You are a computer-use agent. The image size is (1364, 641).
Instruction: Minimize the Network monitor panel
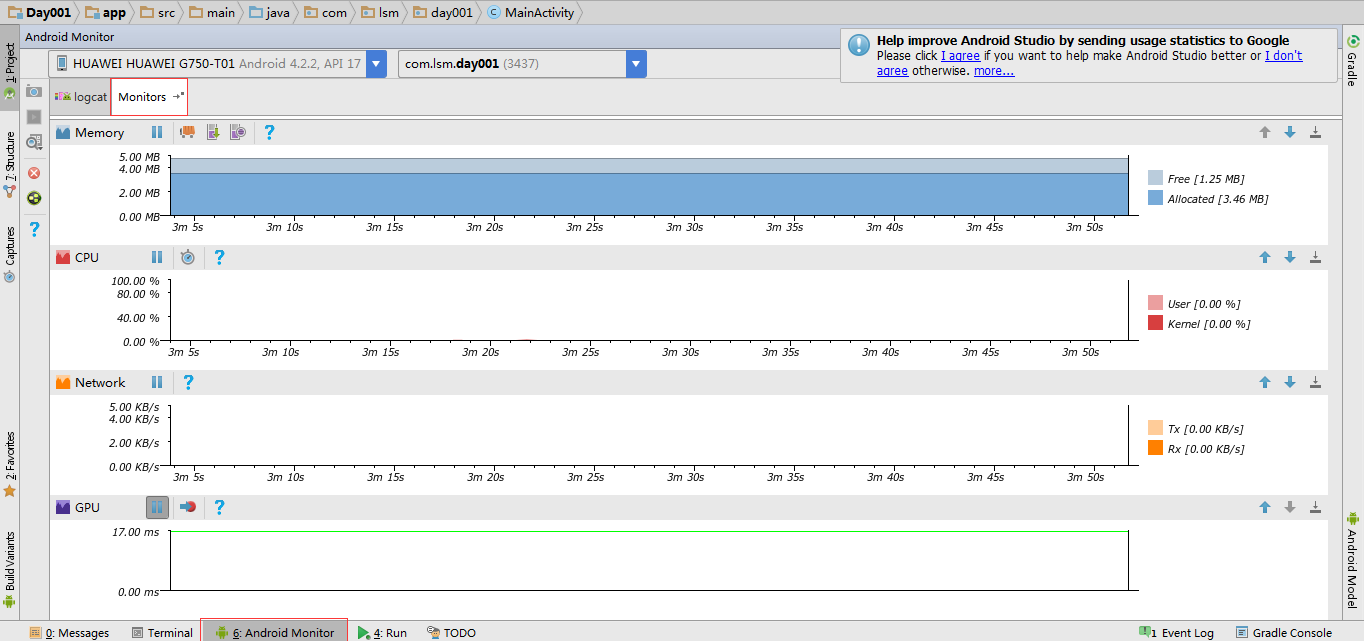(x=1315, y=382)
